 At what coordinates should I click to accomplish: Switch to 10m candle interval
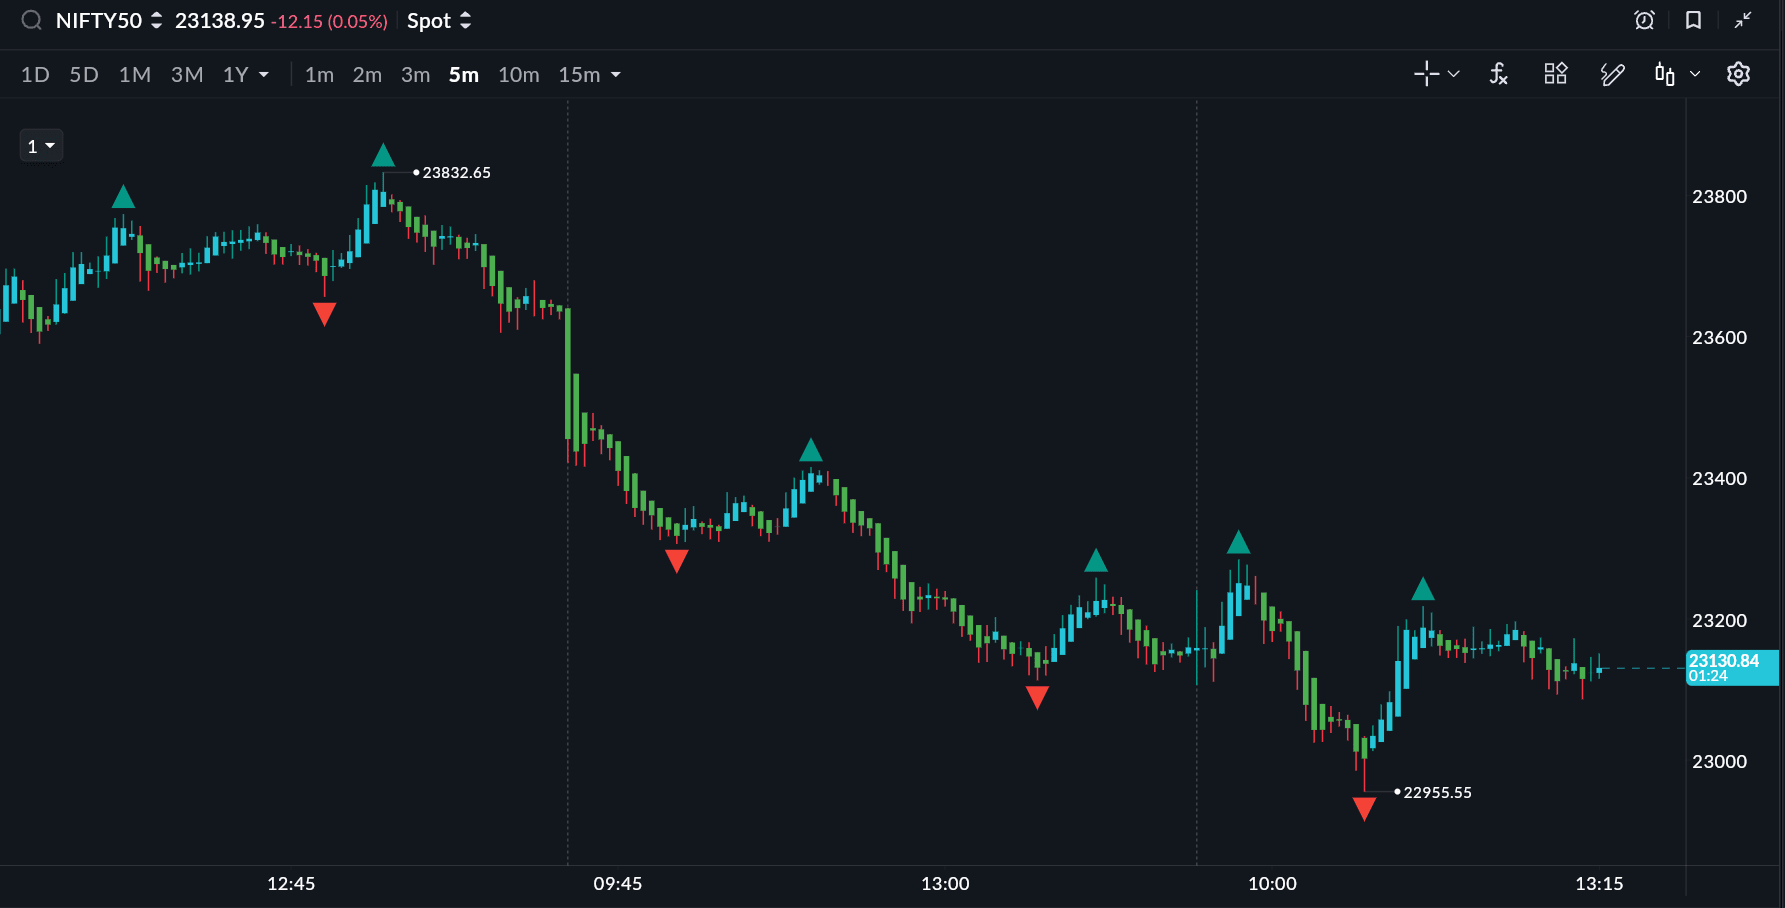pos(518,75)
